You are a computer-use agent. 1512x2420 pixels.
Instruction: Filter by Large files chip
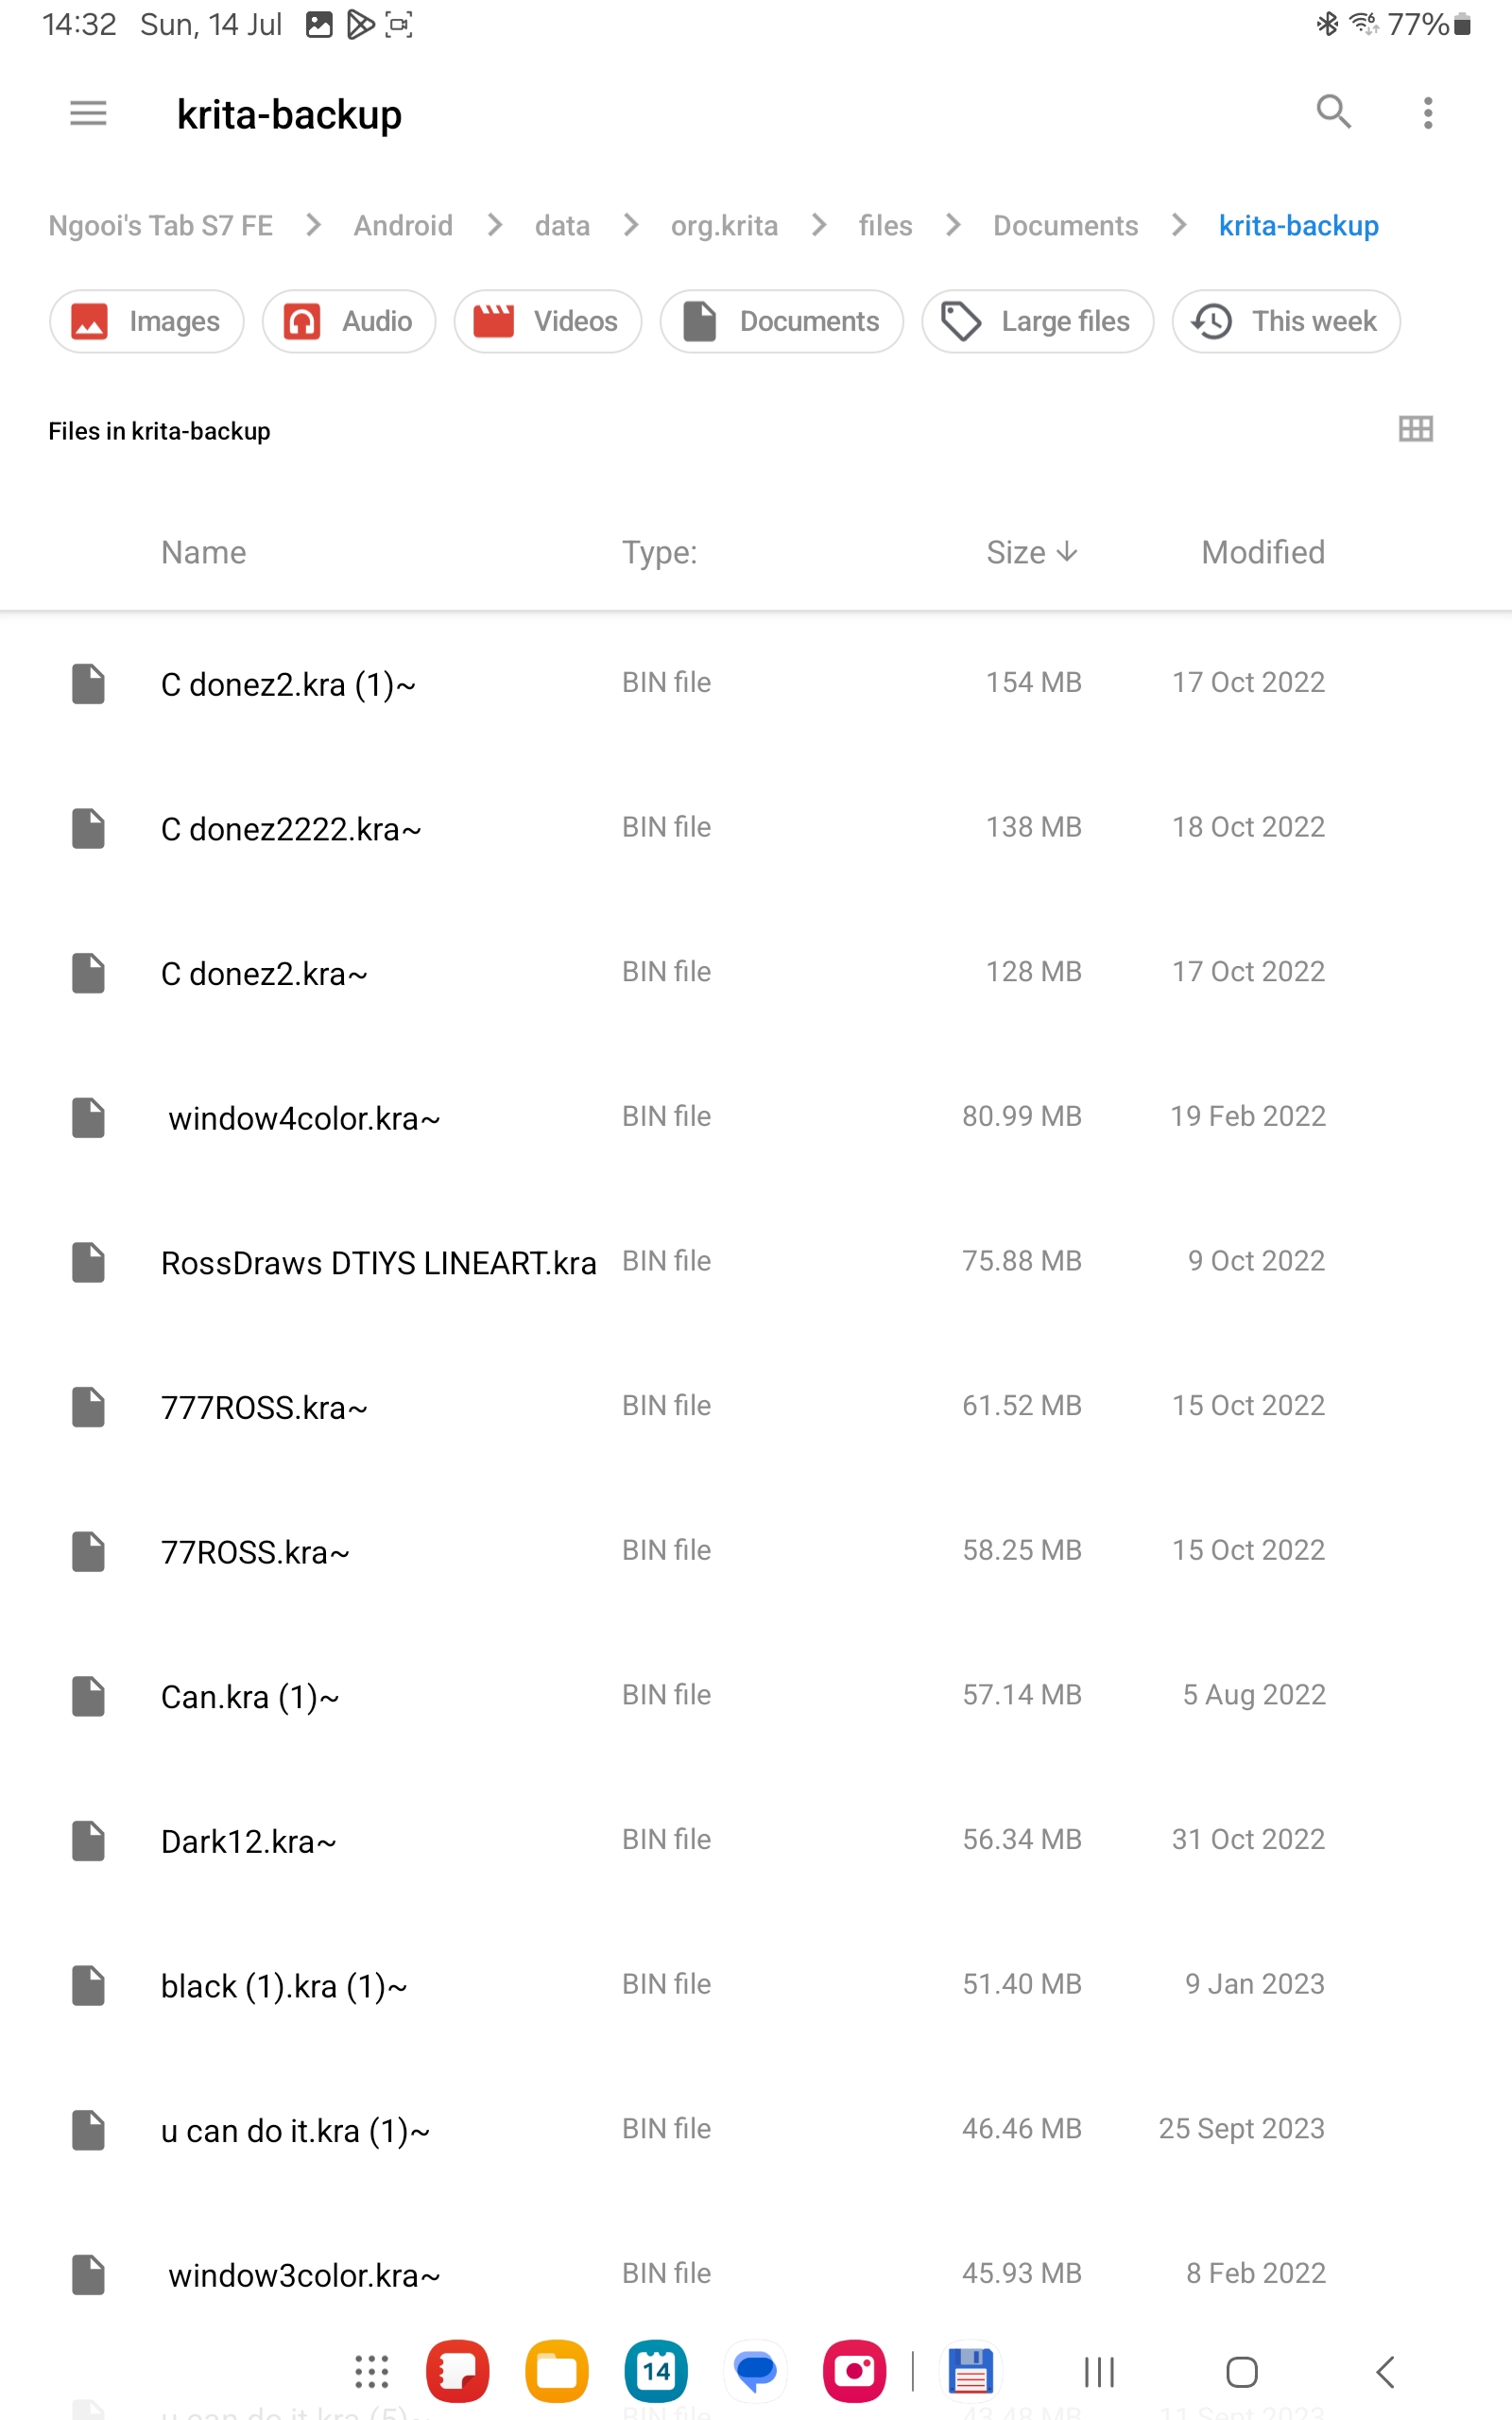coord(1037,321)
